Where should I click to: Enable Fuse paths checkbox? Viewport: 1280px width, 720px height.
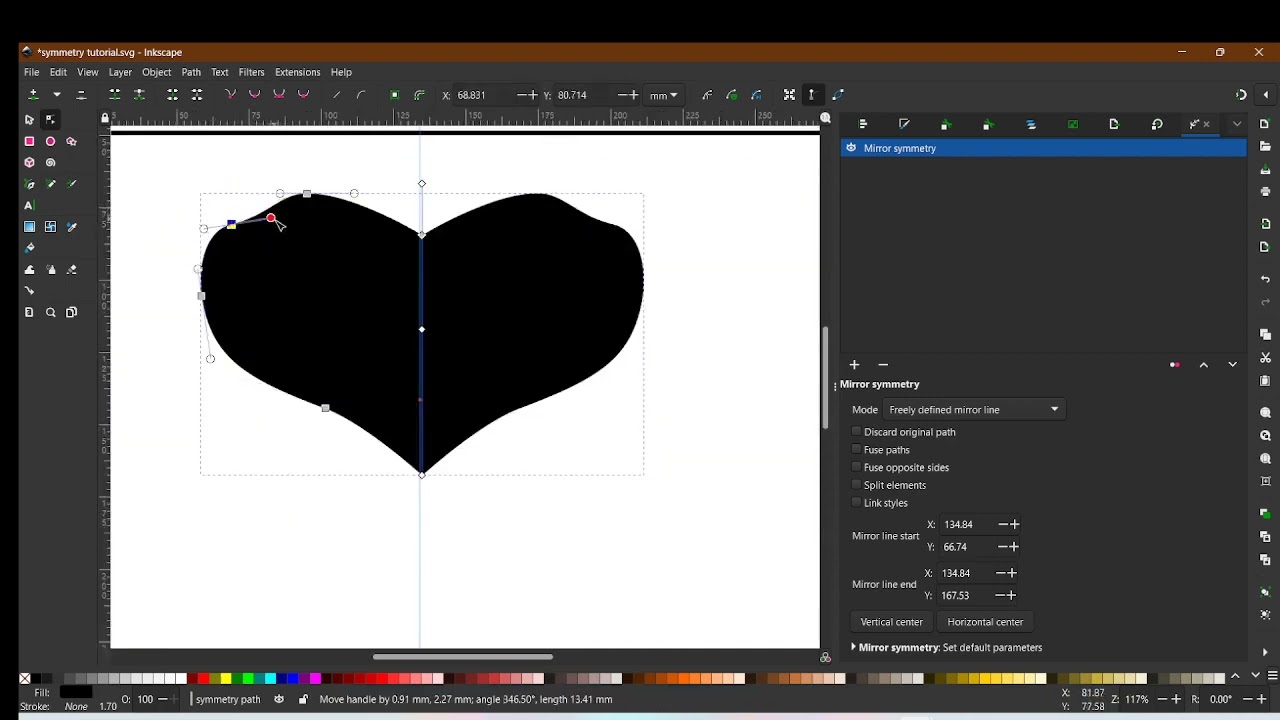[856, 450]
